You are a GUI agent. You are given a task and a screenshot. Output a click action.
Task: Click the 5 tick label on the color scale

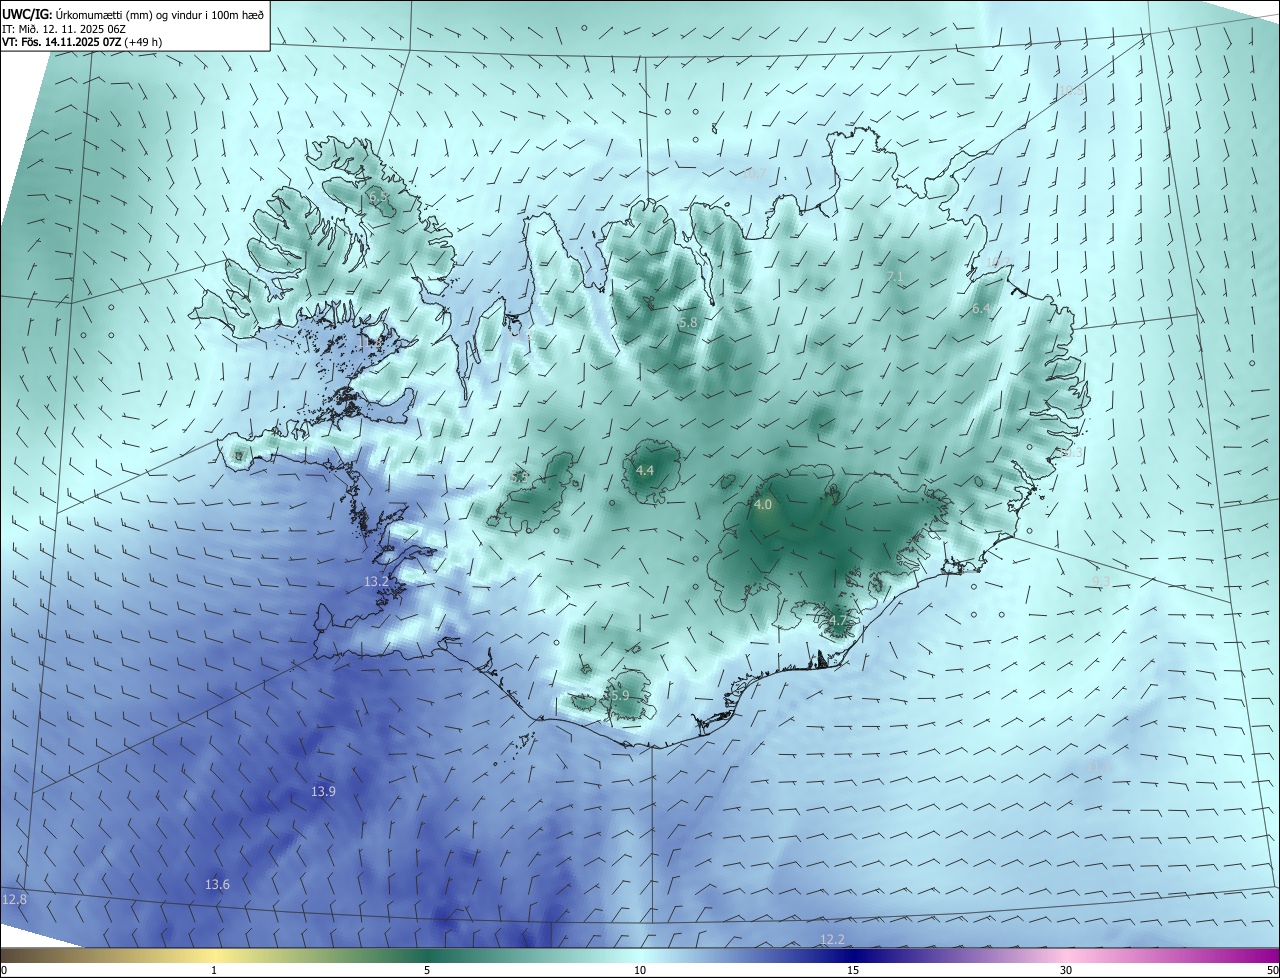pyautogui.click(x=427, y=970)
